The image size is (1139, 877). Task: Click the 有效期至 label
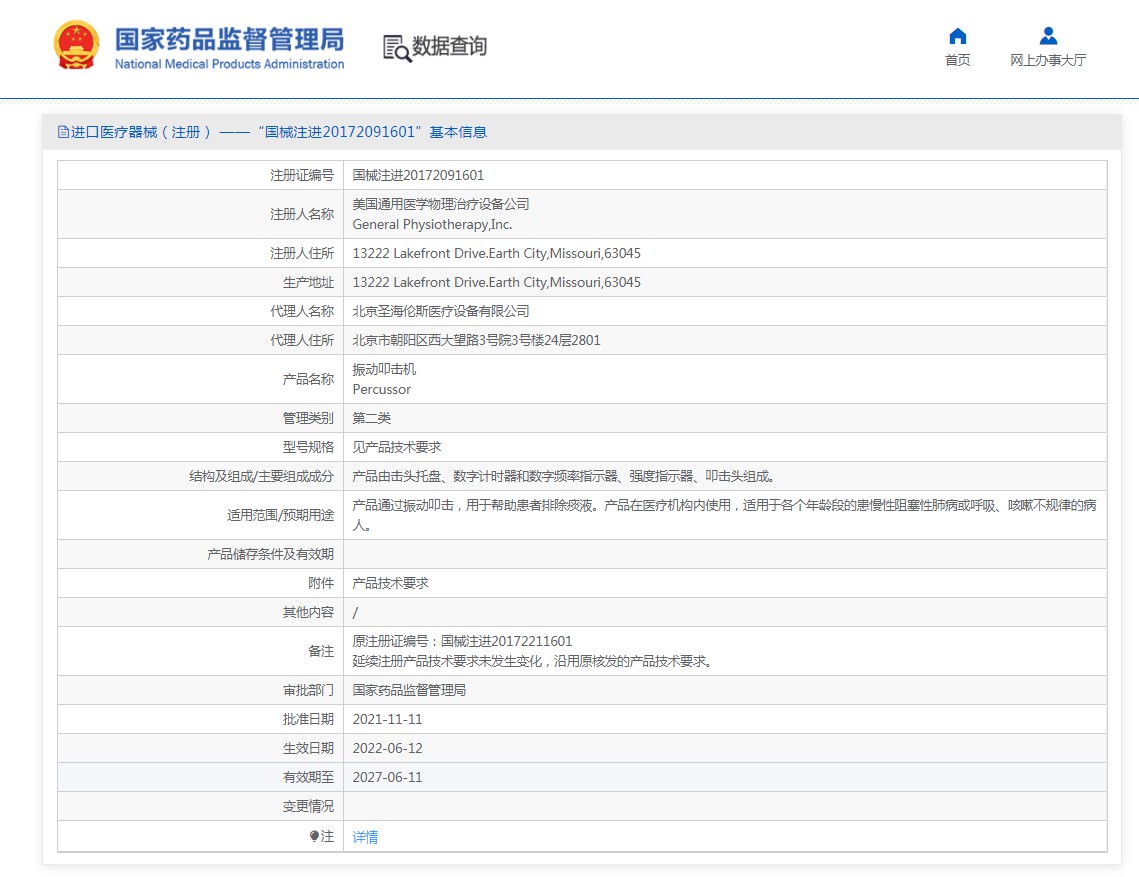[x=308, y=777]
